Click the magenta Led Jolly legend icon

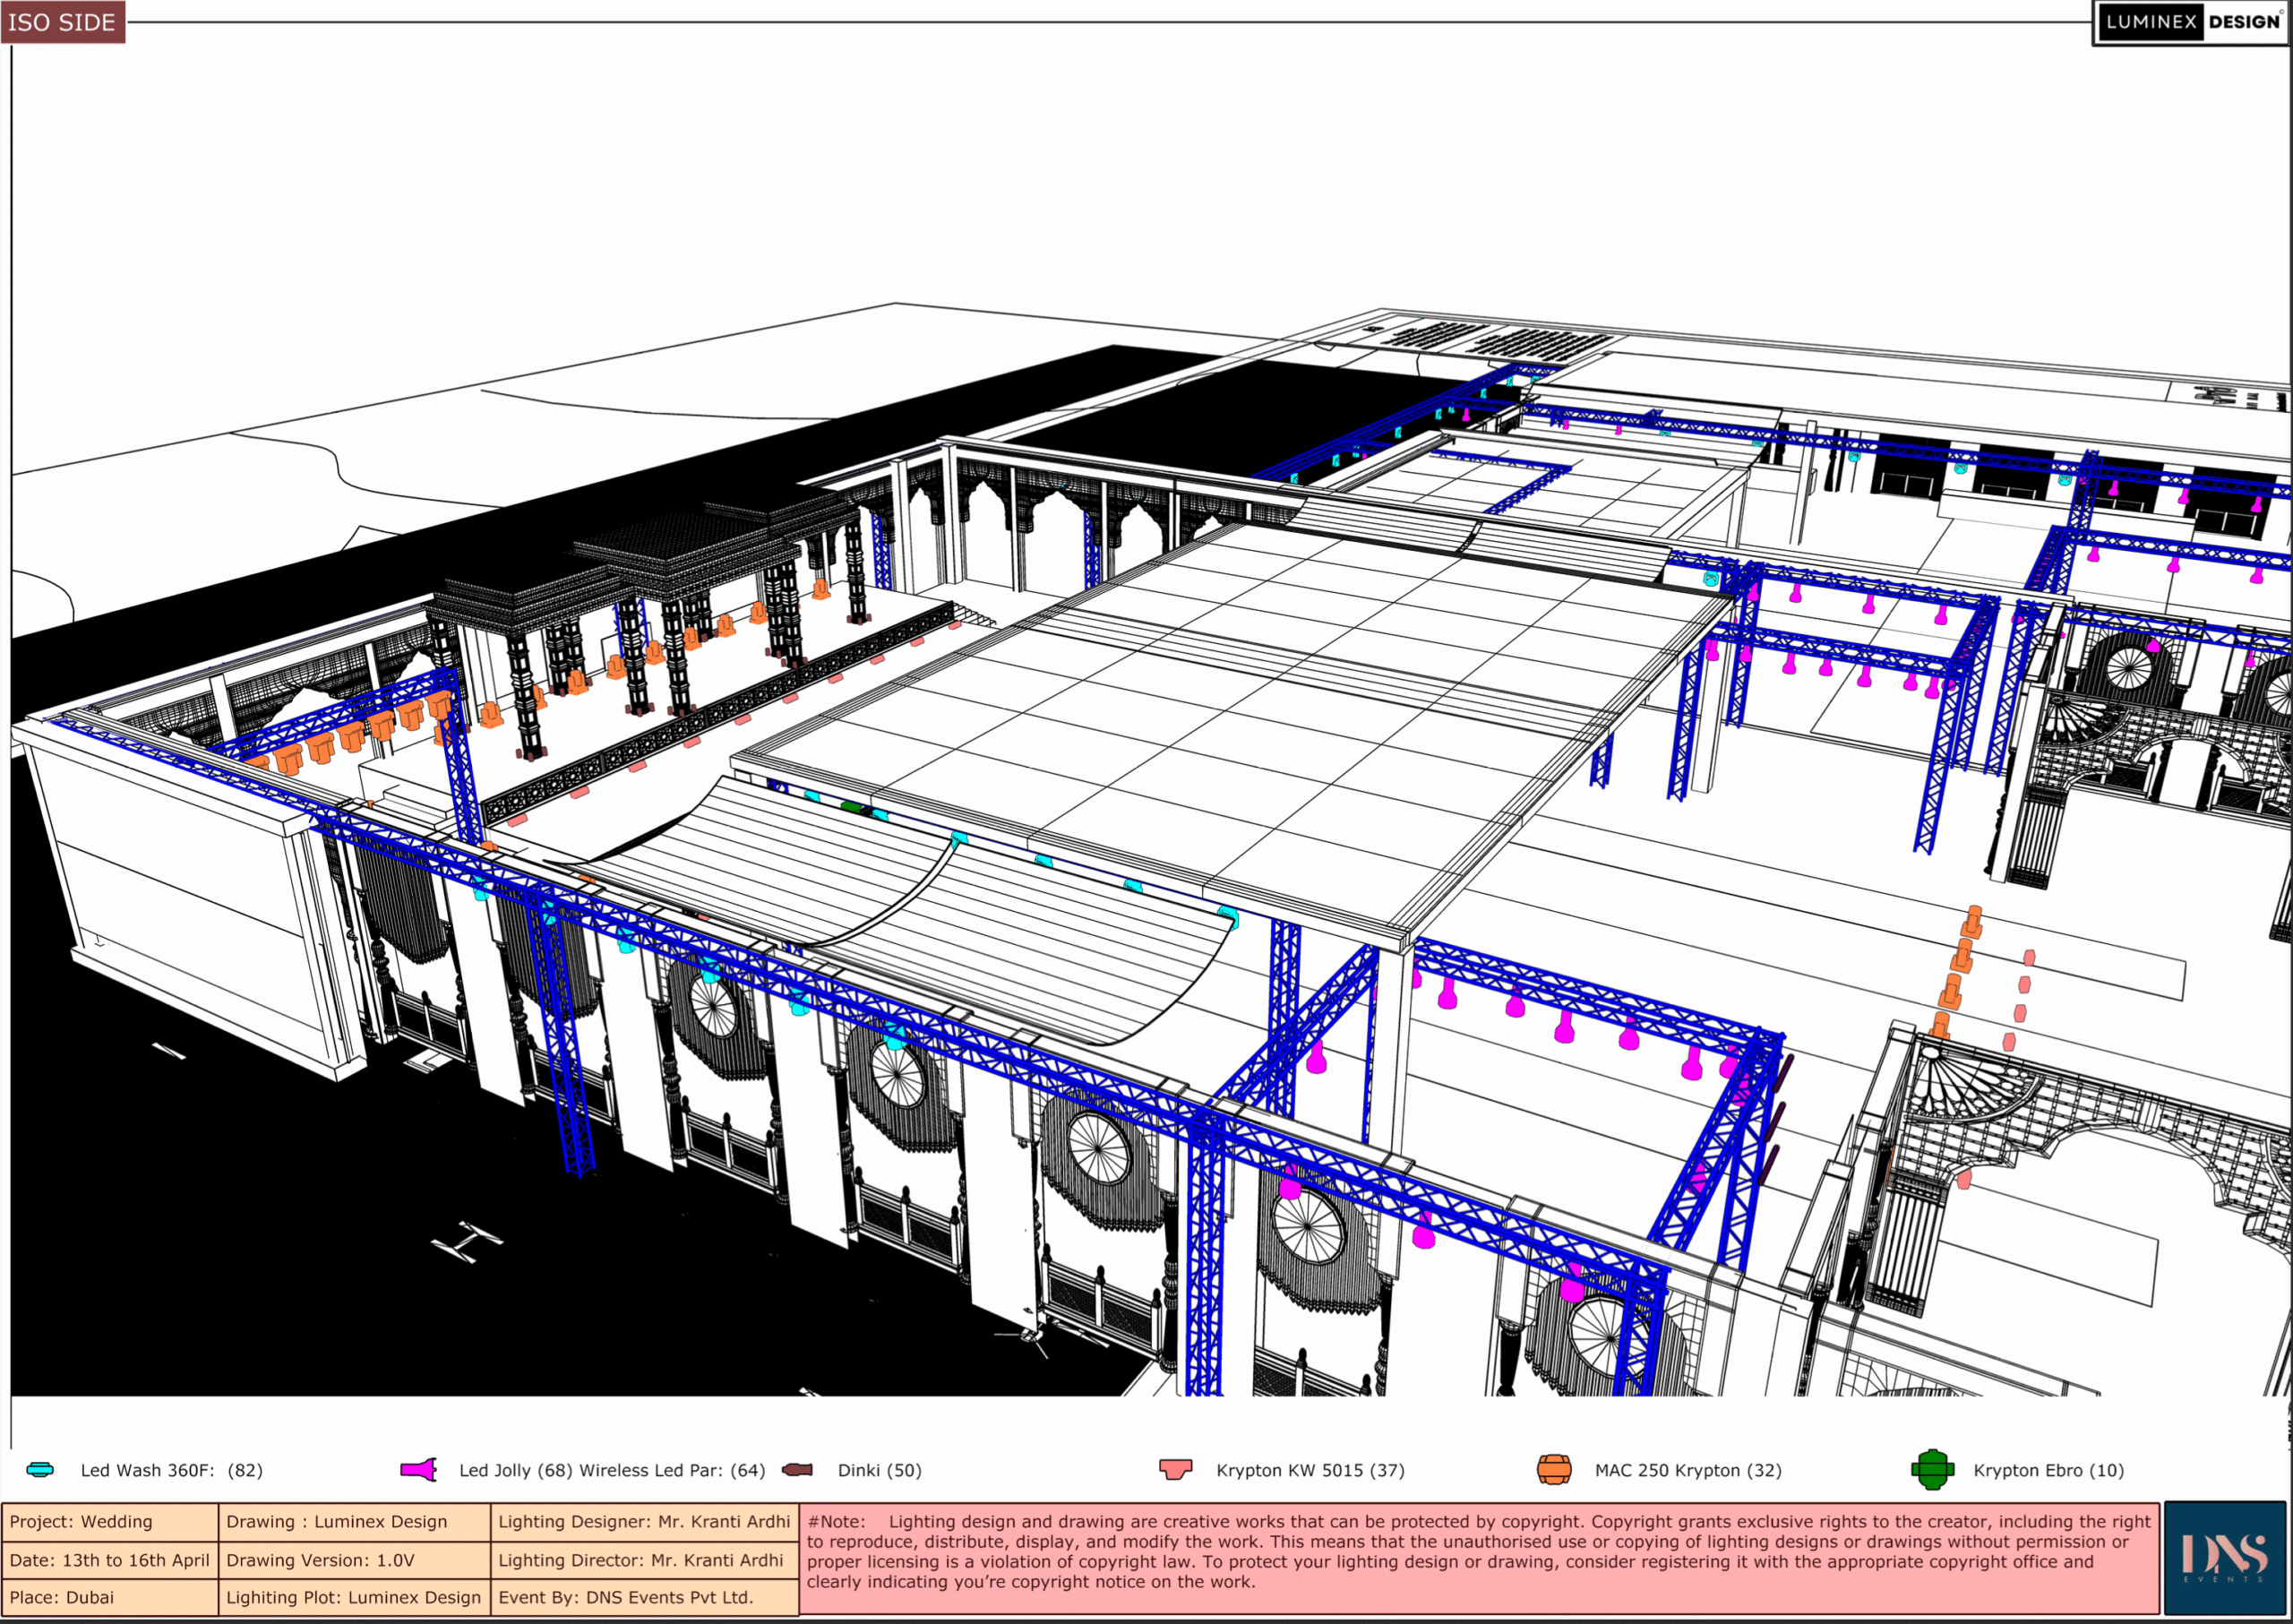coord(418,1469)
